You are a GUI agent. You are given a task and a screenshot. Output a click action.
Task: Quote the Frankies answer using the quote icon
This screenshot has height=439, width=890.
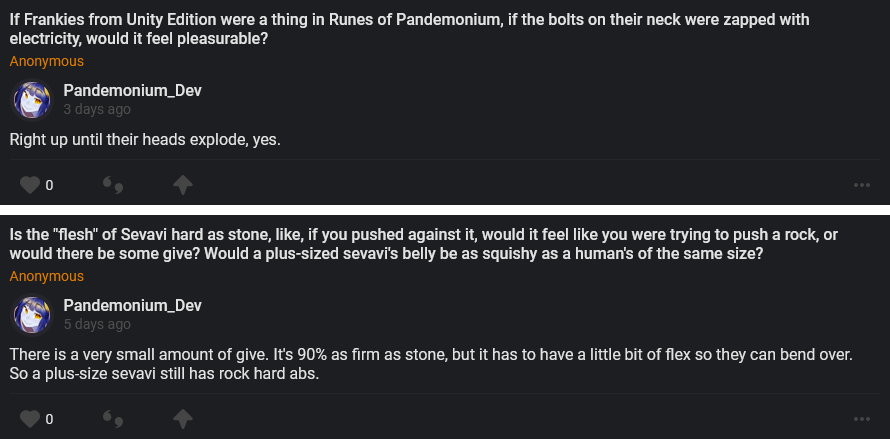(113, 185)
